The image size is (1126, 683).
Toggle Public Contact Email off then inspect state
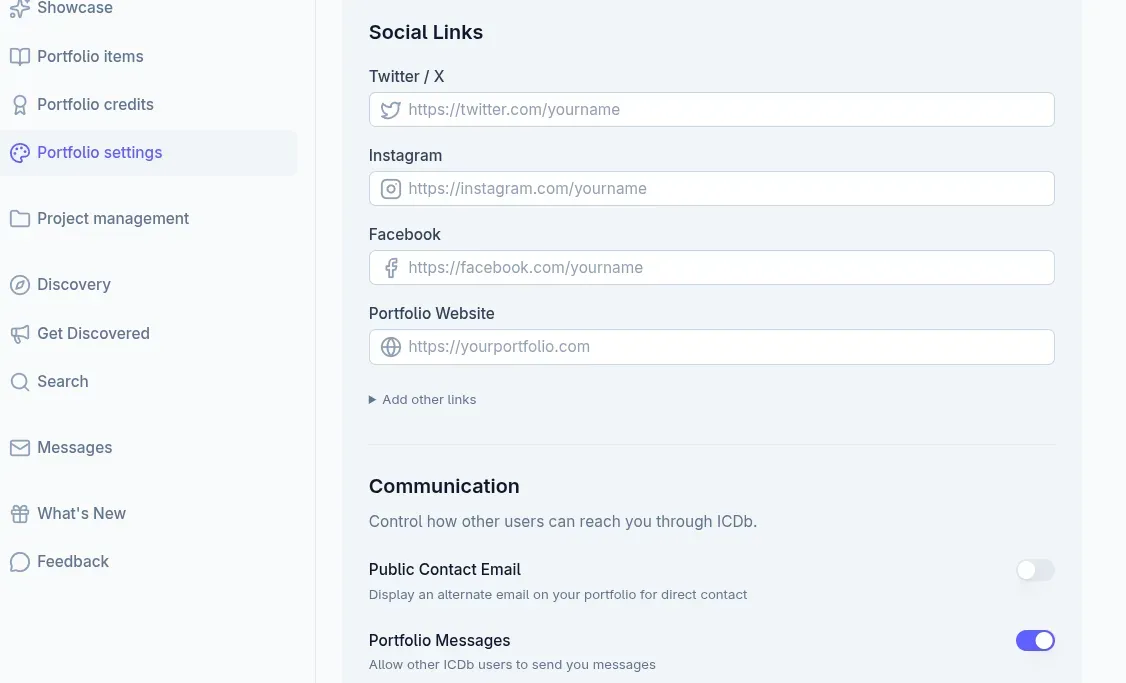(1035, 570)
